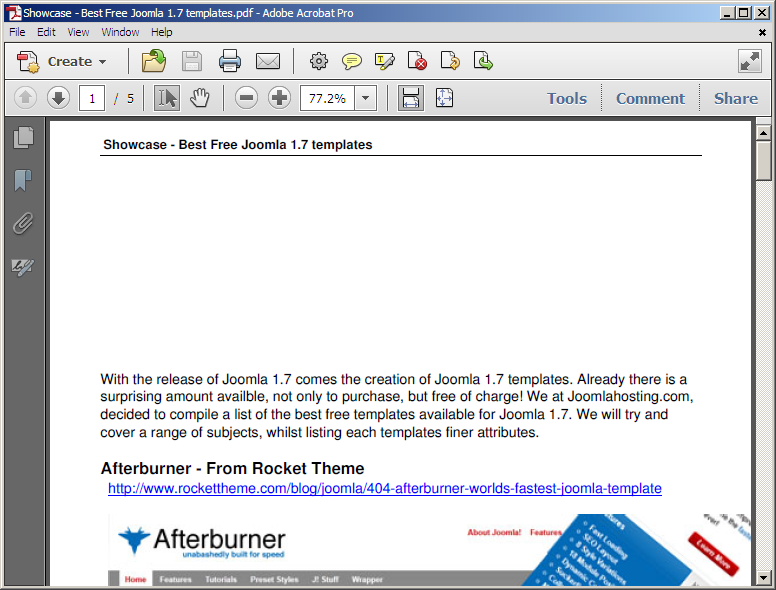776x590 pixels.
Task: Zoom in with plus button
Action: [279, 98]
